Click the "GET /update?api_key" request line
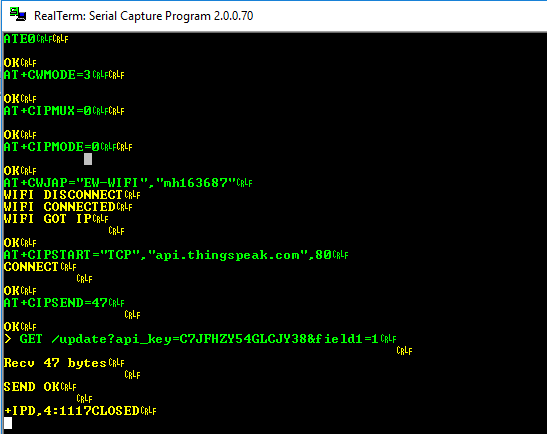This screenshot has width=547, height=434. coord(200,339)
